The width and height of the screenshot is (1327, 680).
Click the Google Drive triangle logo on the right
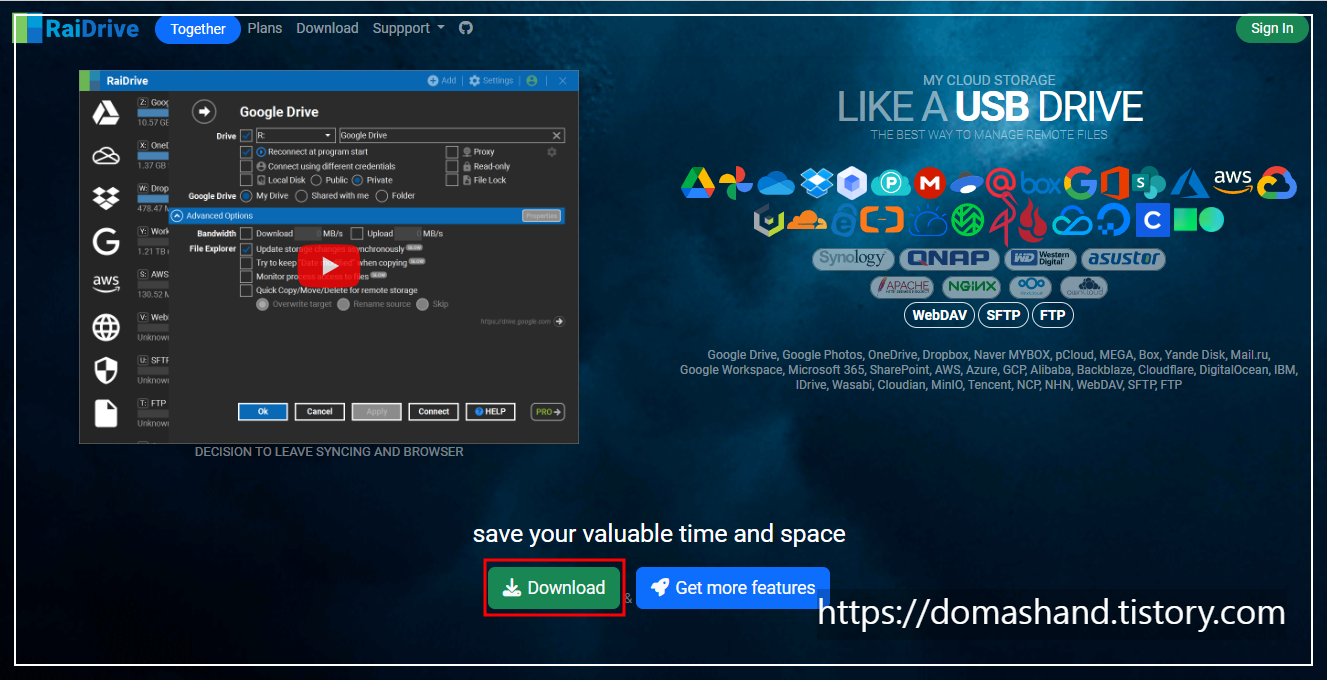(x=697, y=183)
